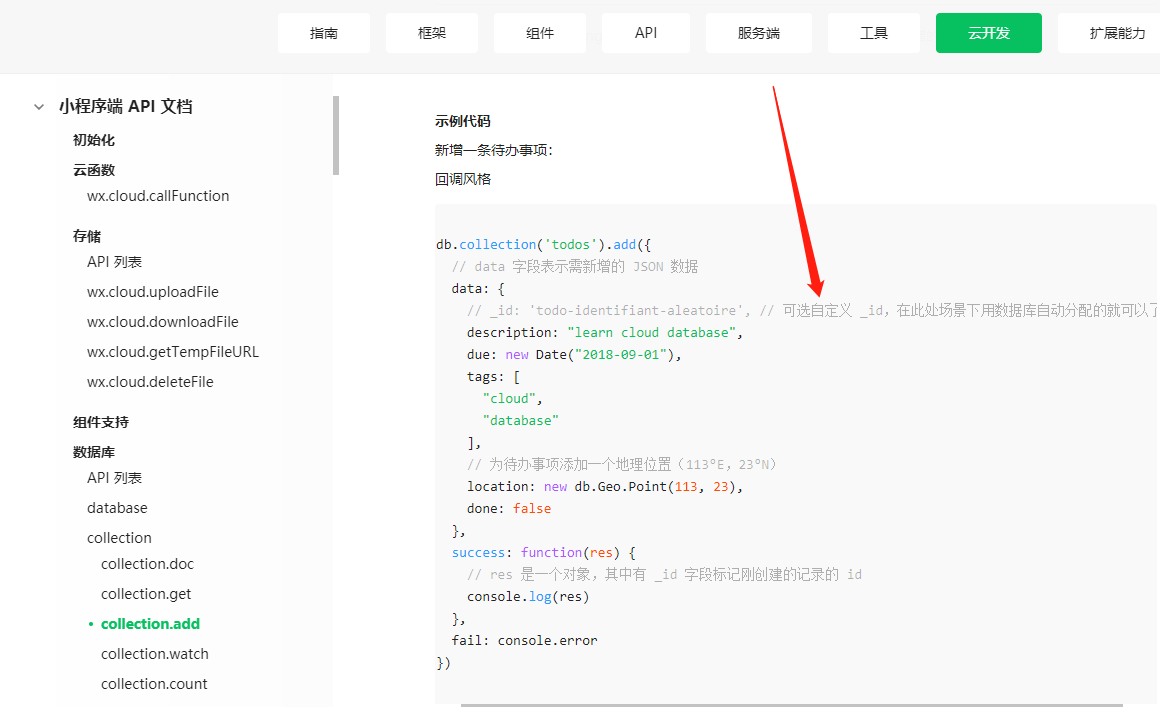
Task: Click the '_id' todo-identifiant-aleatoire comment line
Action: click(813, 311)
